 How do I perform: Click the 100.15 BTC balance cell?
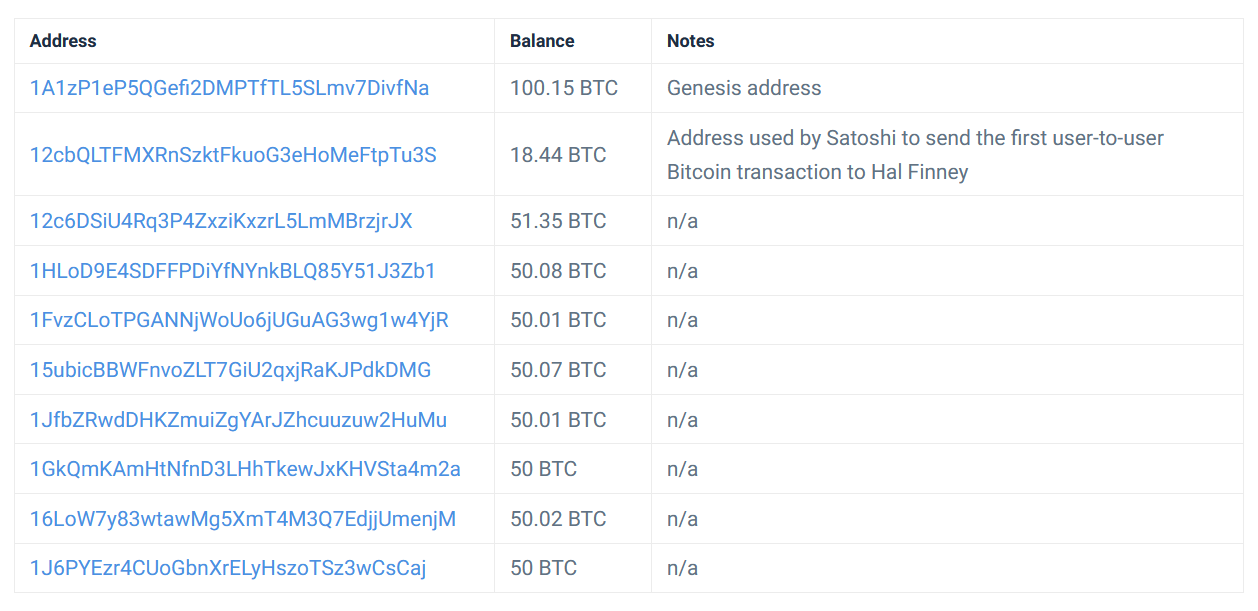564,88
